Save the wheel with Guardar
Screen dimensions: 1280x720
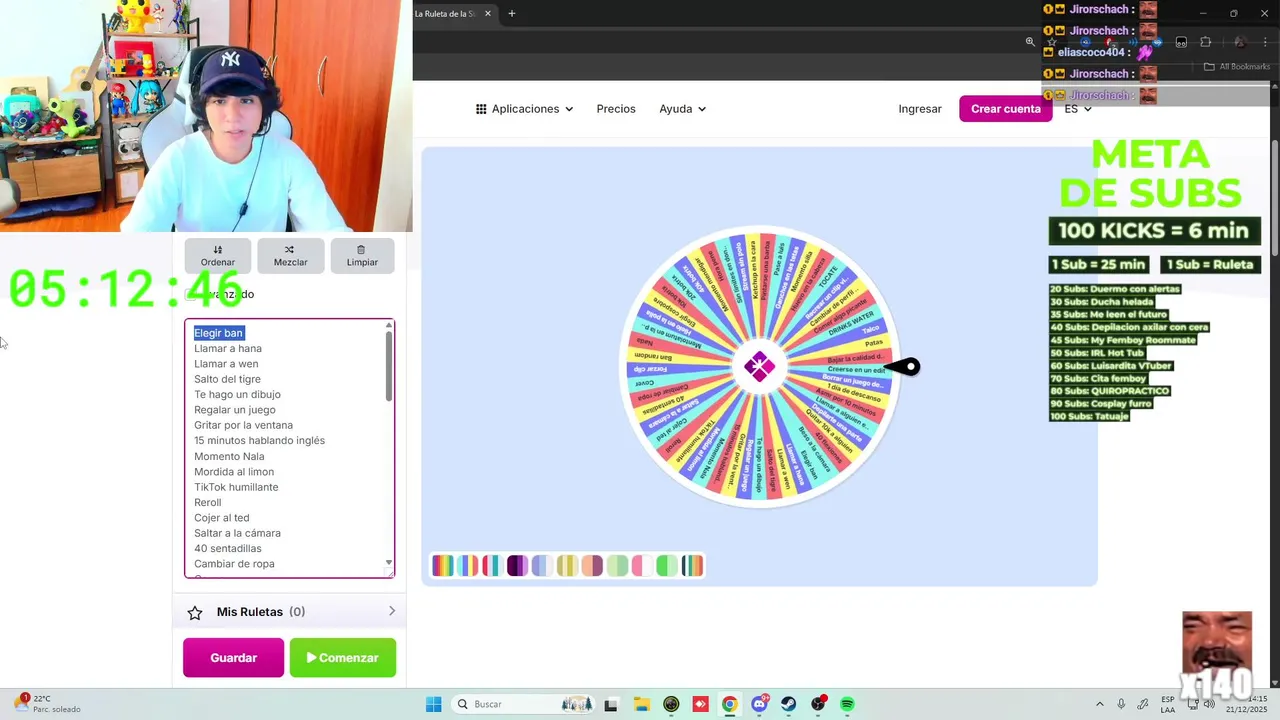click(x=233, y=658)
